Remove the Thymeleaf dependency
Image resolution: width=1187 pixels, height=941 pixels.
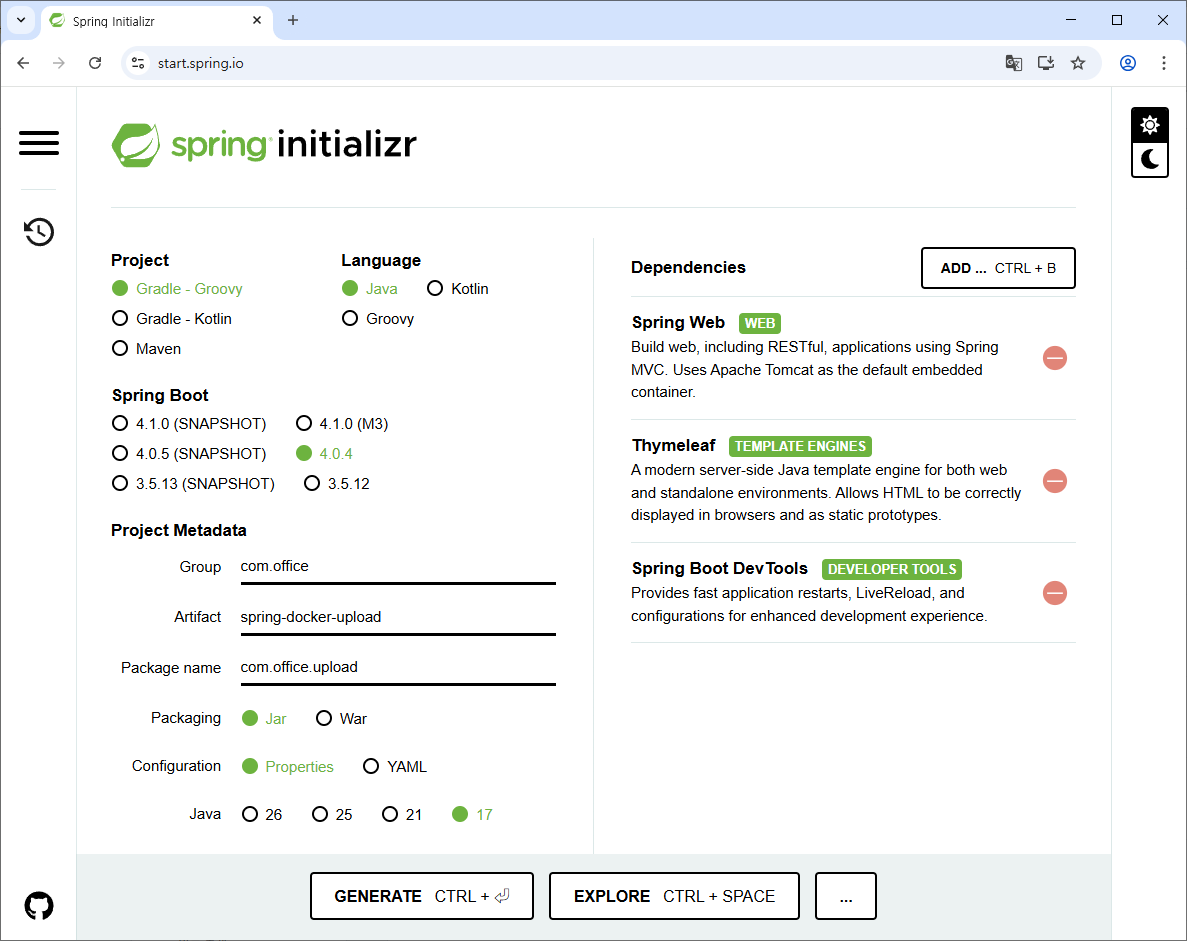[1055, 481]
